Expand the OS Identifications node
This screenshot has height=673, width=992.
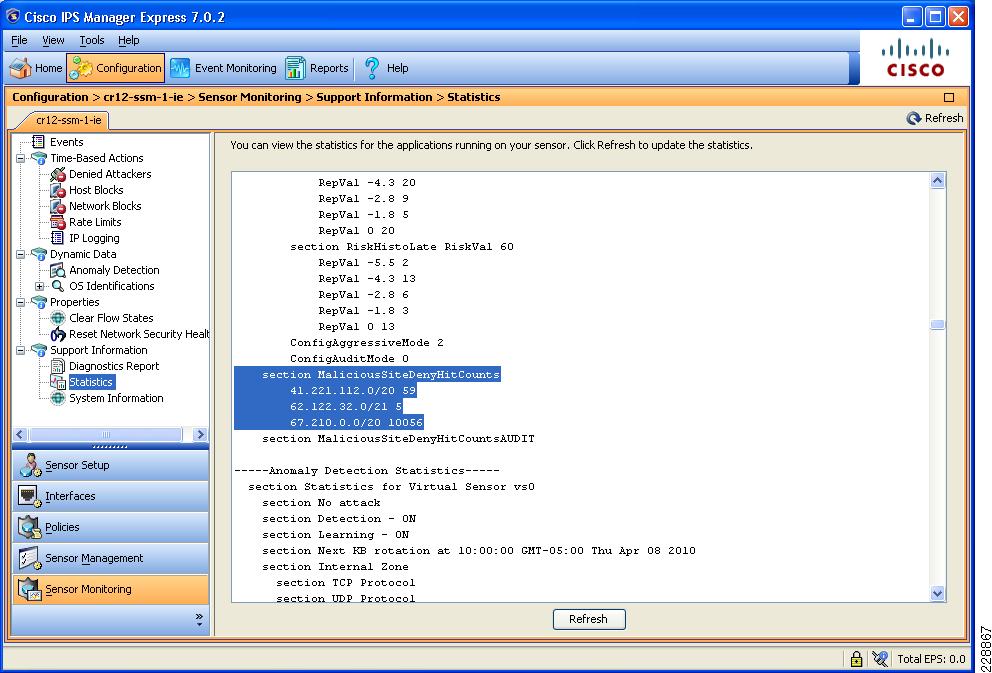[40, 286]
